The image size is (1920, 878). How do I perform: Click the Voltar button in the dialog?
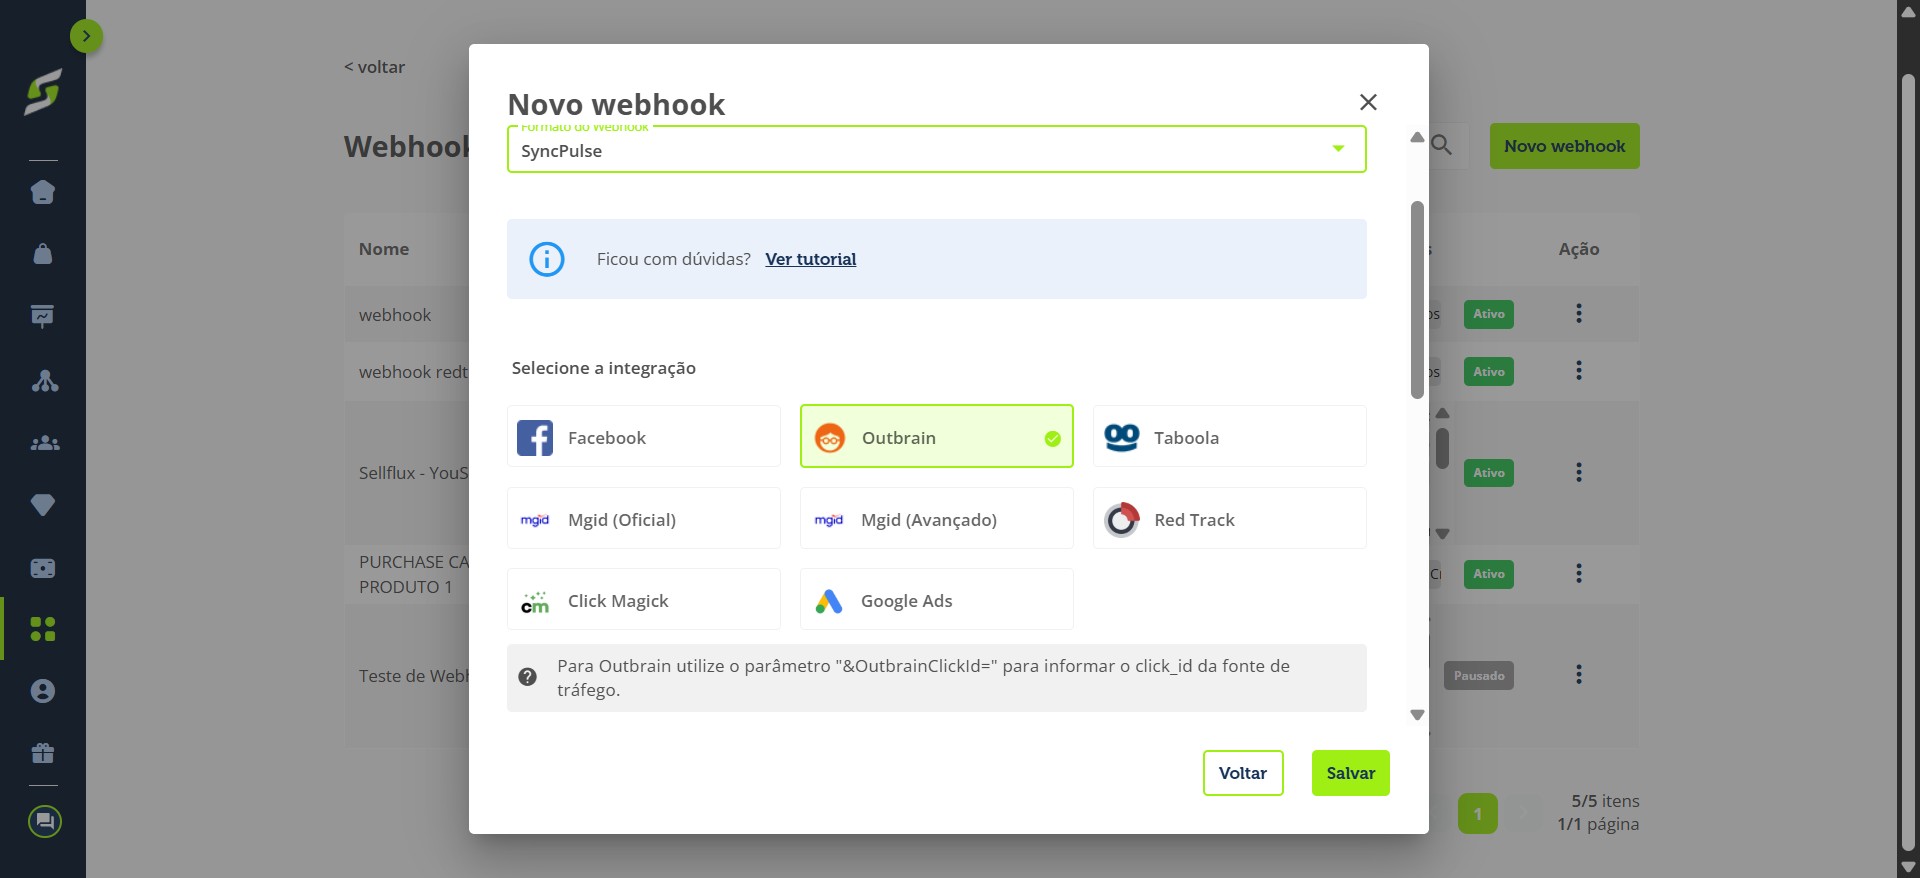pyautogui.click(x=1243, y=773)
